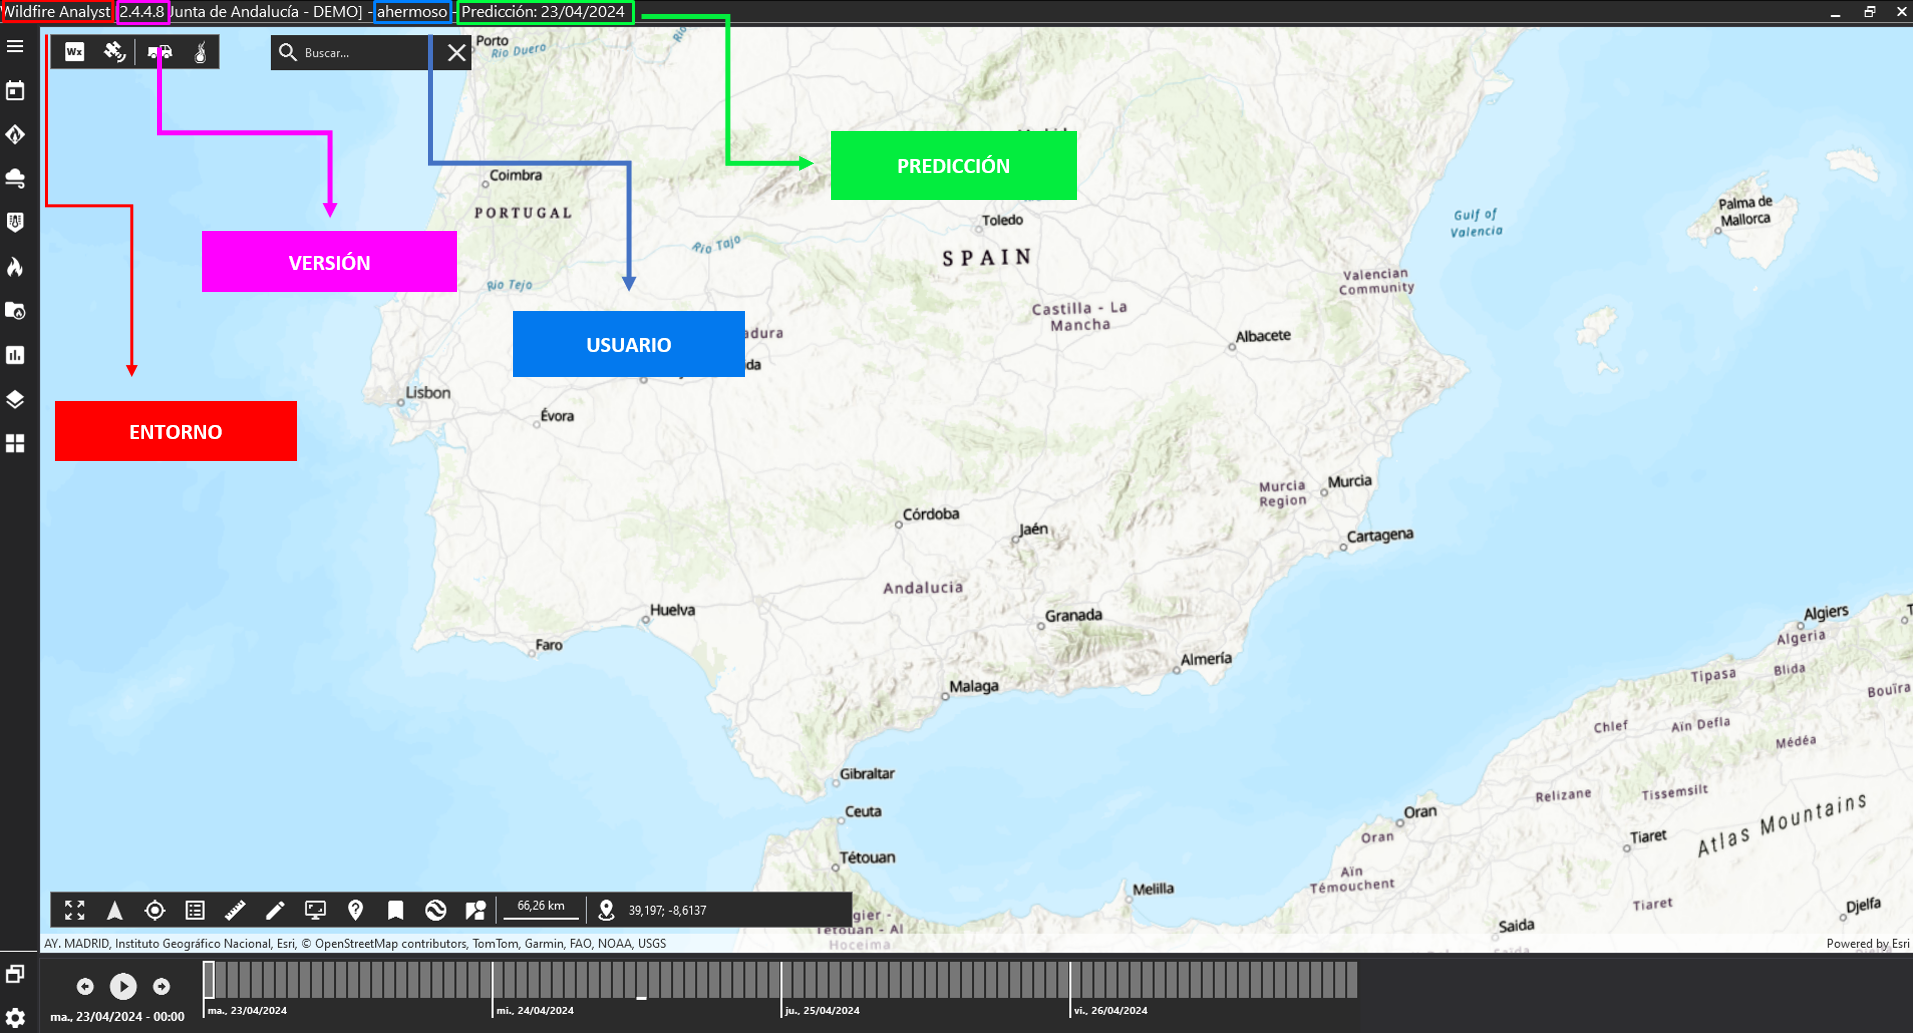
Task: Open the wind and cloud weather panel
Action: (x=15, y=178)
